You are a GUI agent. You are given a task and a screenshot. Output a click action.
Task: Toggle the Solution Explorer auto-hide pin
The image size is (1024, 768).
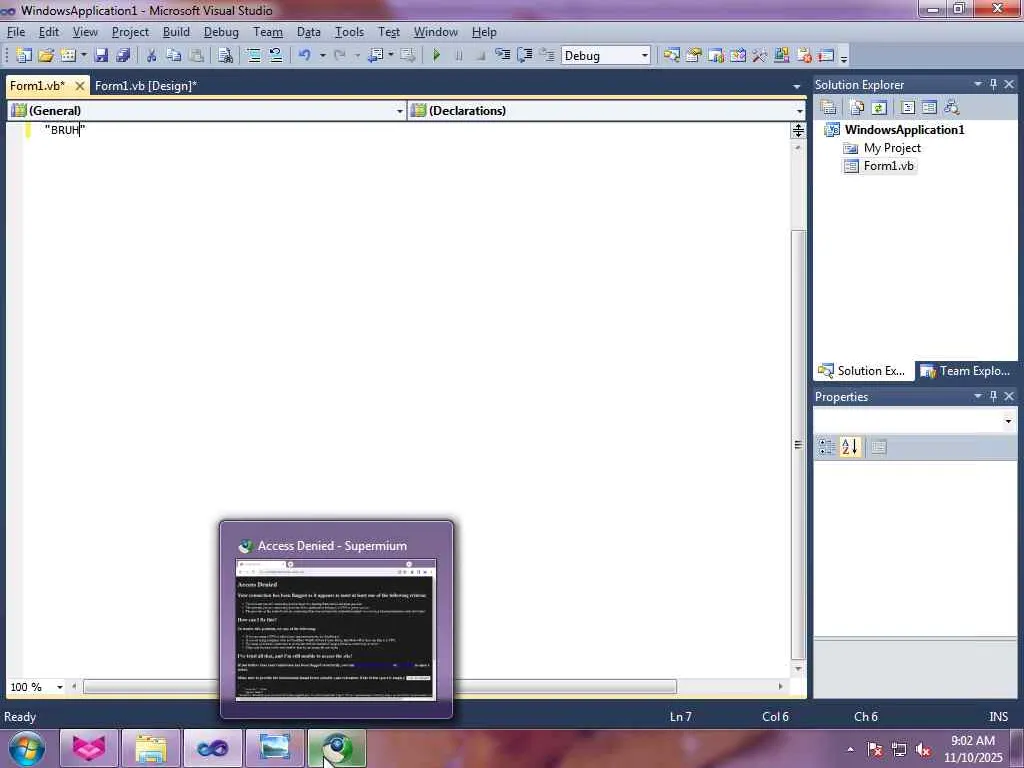pyautogui.click(x=993, y=84)
